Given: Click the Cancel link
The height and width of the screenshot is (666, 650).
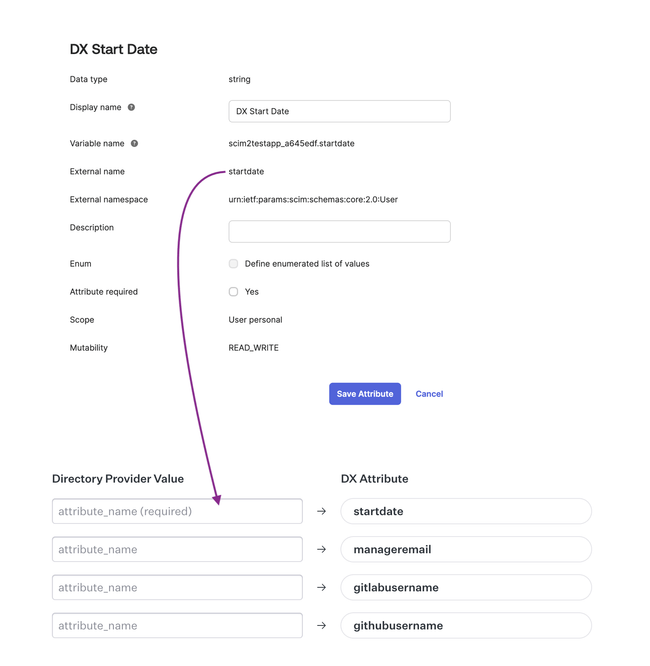Looking at the screenshot, I should point(429,394).
